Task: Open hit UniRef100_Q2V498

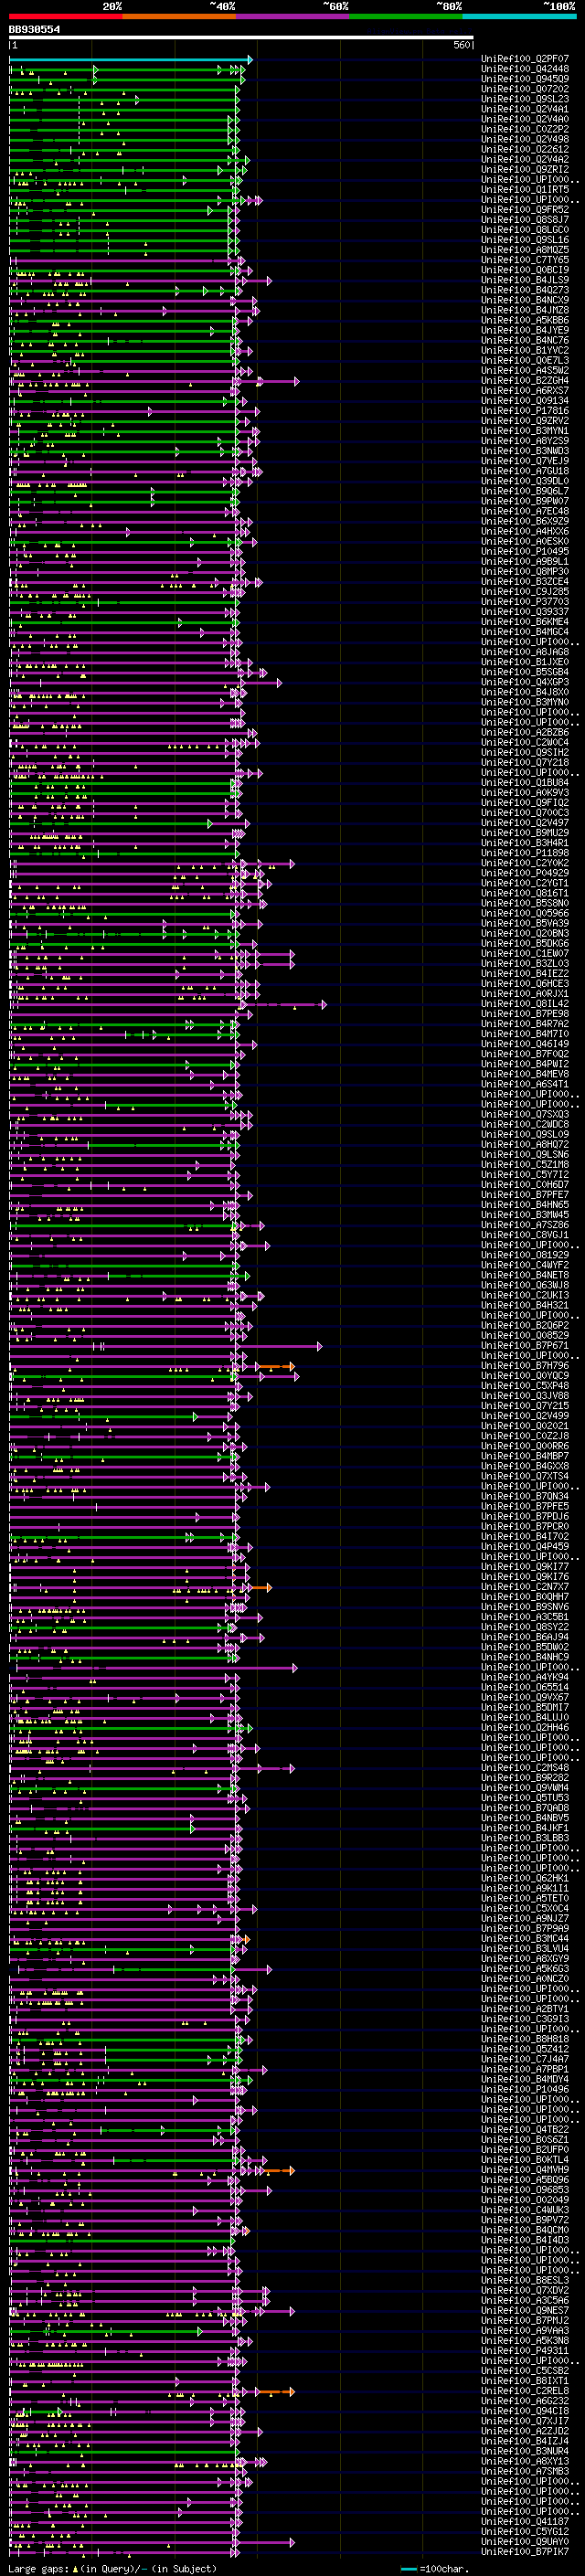Action: tap(524, 140)
